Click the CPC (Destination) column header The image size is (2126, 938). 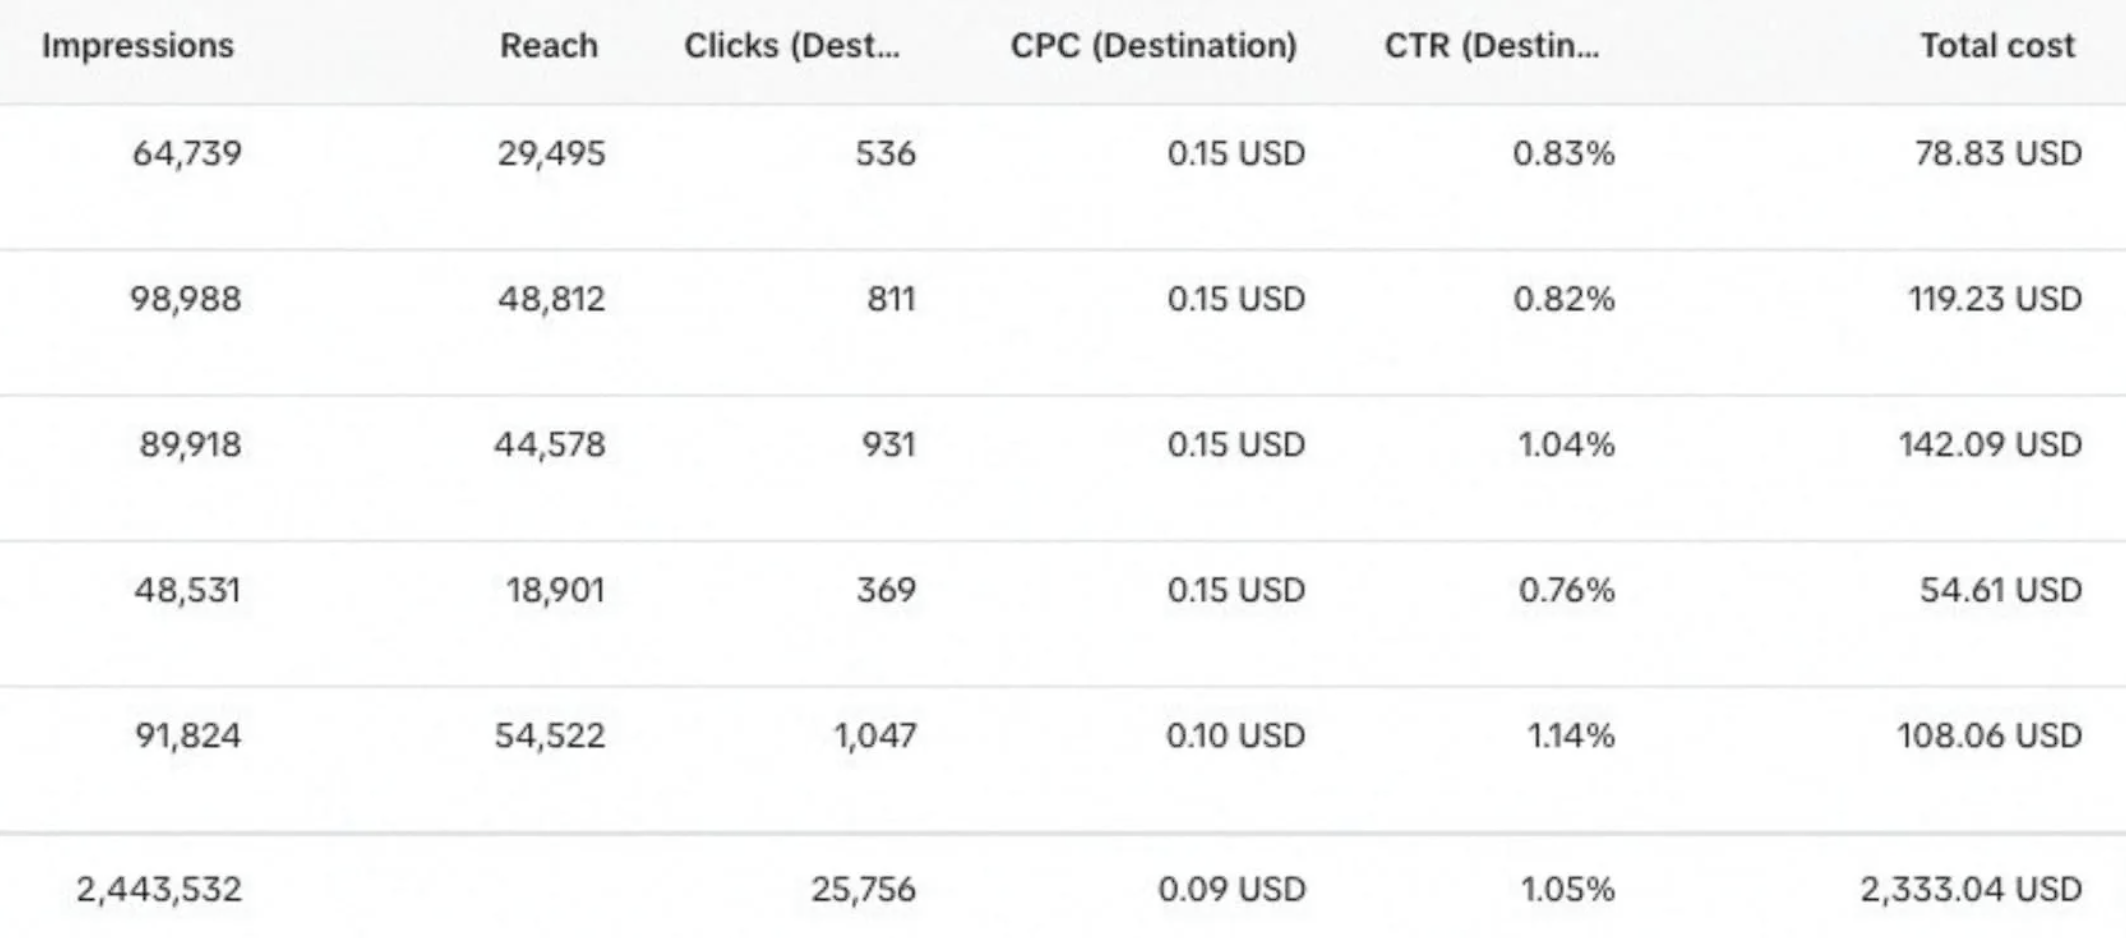point(1153,46)
